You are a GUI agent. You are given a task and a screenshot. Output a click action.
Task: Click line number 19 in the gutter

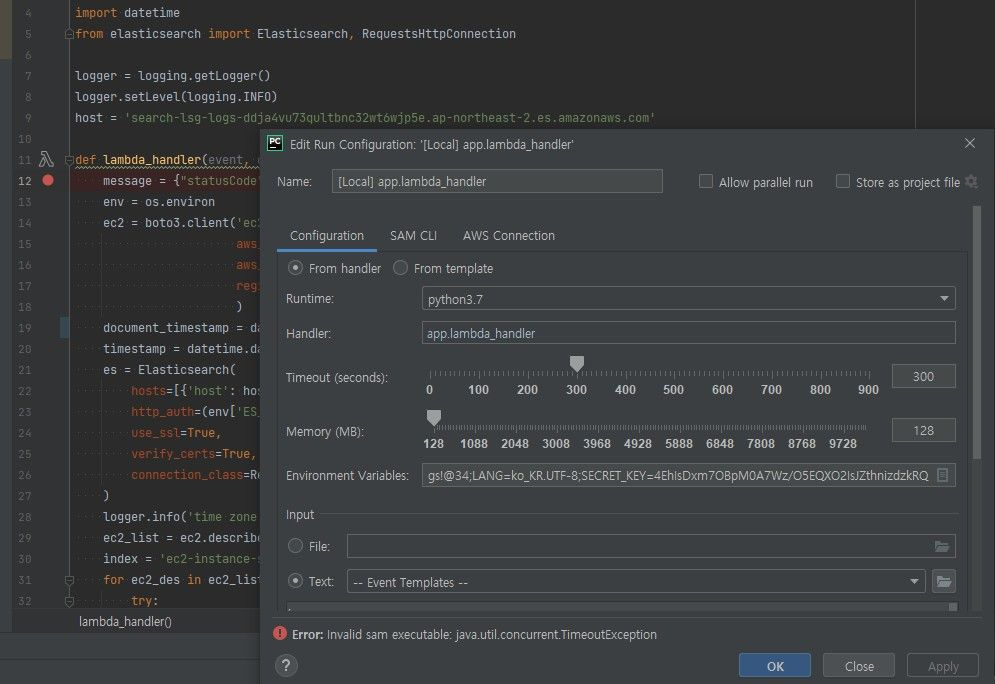point(25,328)
